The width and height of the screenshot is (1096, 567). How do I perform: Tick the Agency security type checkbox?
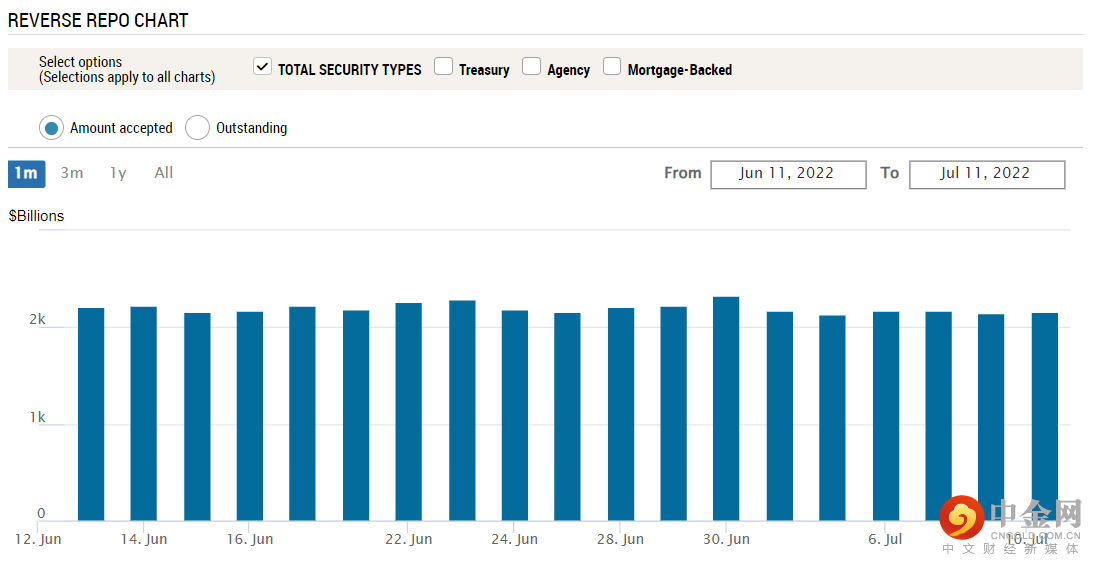click(x=532, y=67)
